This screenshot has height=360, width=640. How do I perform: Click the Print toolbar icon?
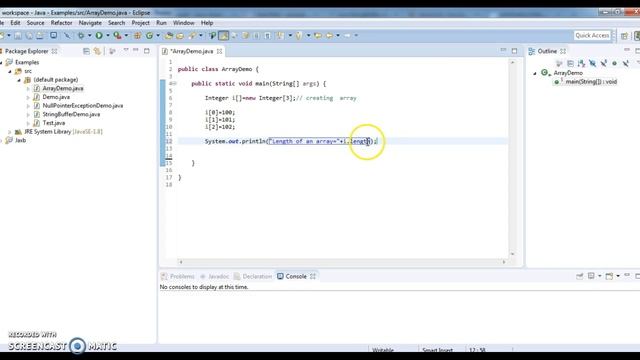(x=40, y=36)
